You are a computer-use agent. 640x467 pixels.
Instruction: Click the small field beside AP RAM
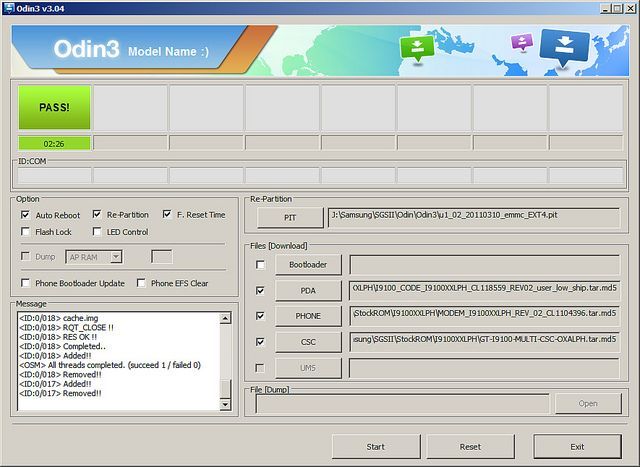pyautogui.click(x=162, y=257)
